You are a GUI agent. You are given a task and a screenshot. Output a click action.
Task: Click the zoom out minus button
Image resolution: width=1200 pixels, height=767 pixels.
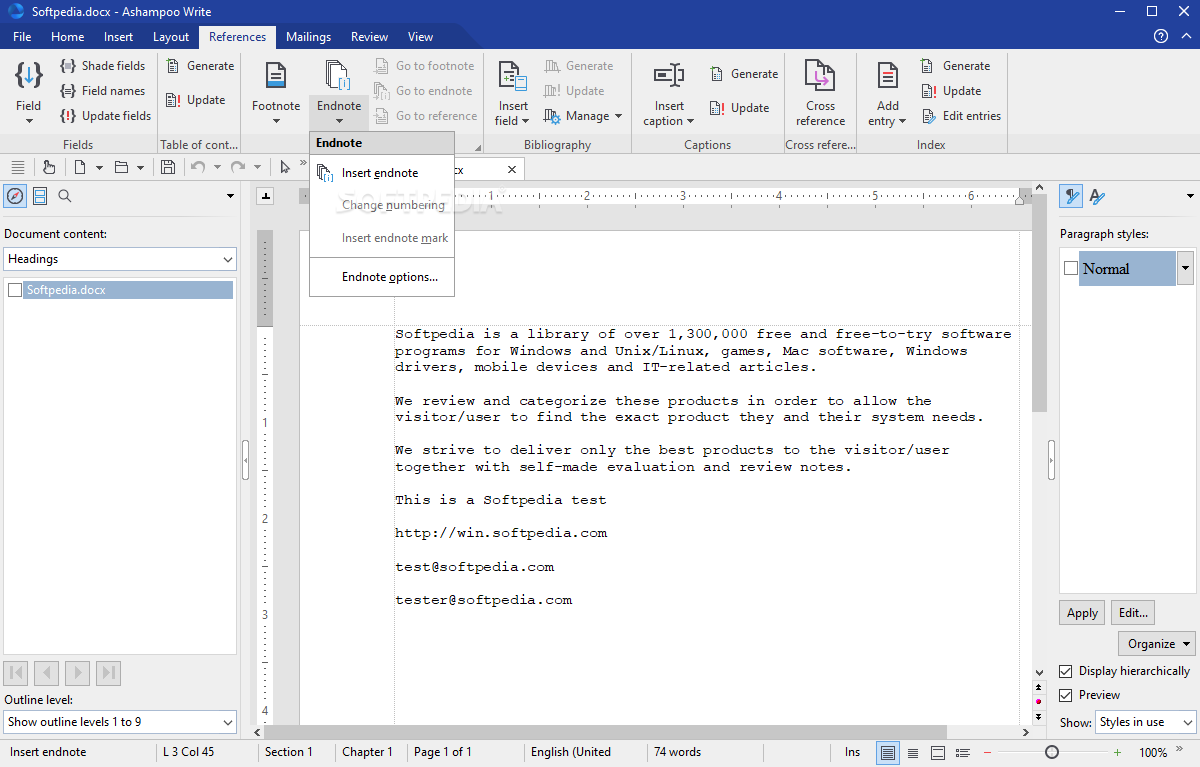[x=987, y=752]
